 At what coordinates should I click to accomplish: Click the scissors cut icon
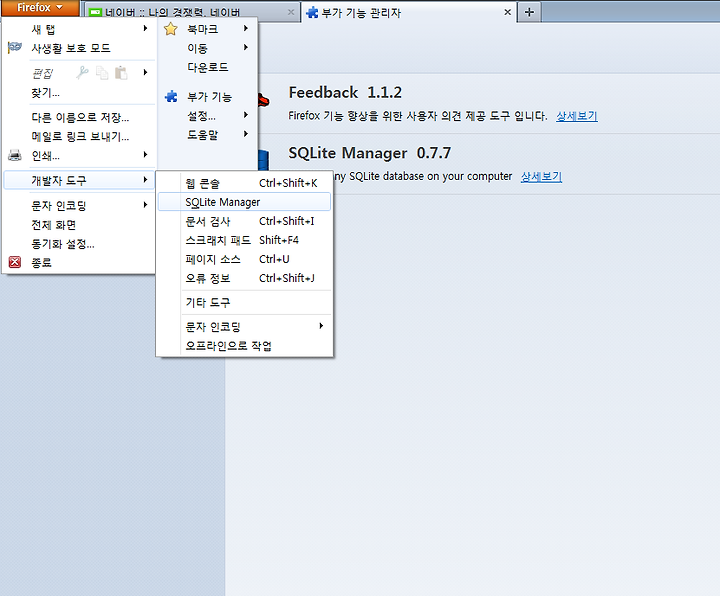pyautogui.click(x=83, y=73)
